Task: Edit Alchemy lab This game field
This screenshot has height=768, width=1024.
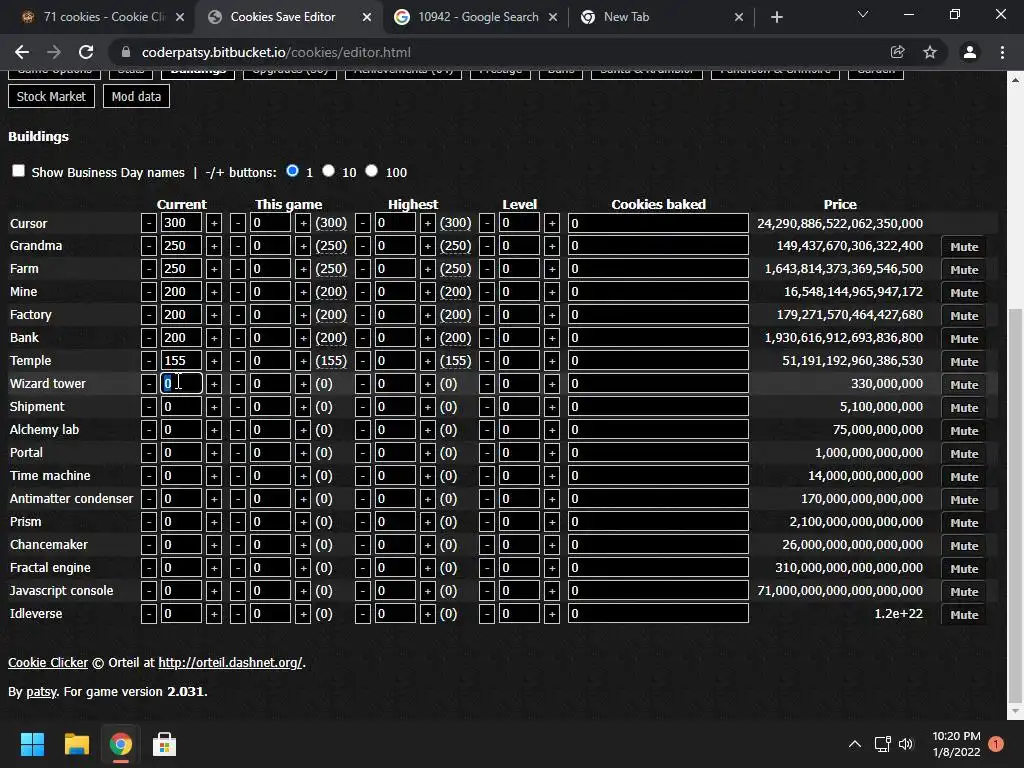Action: tap(270, 430)
